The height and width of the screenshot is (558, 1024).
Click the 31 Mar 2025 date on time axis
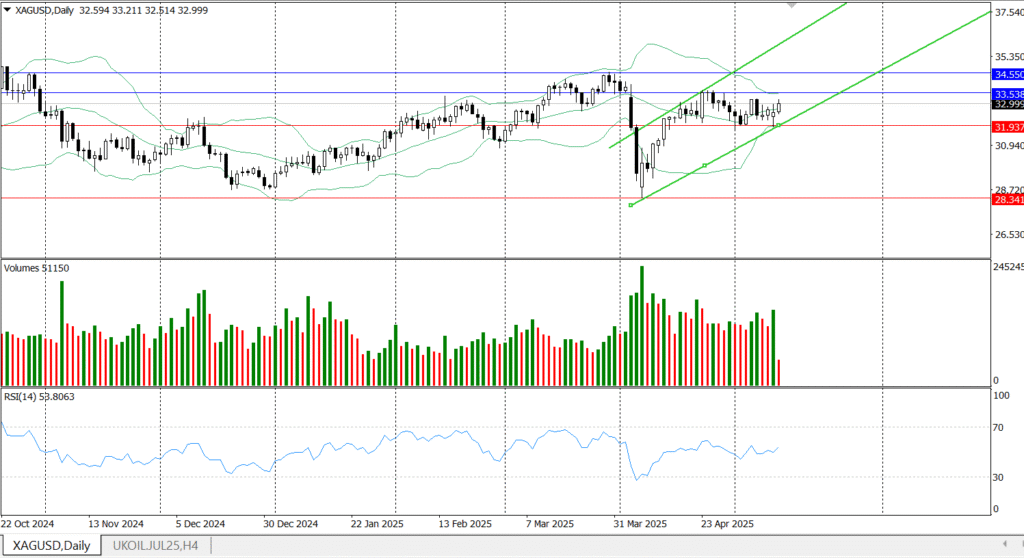638,523
